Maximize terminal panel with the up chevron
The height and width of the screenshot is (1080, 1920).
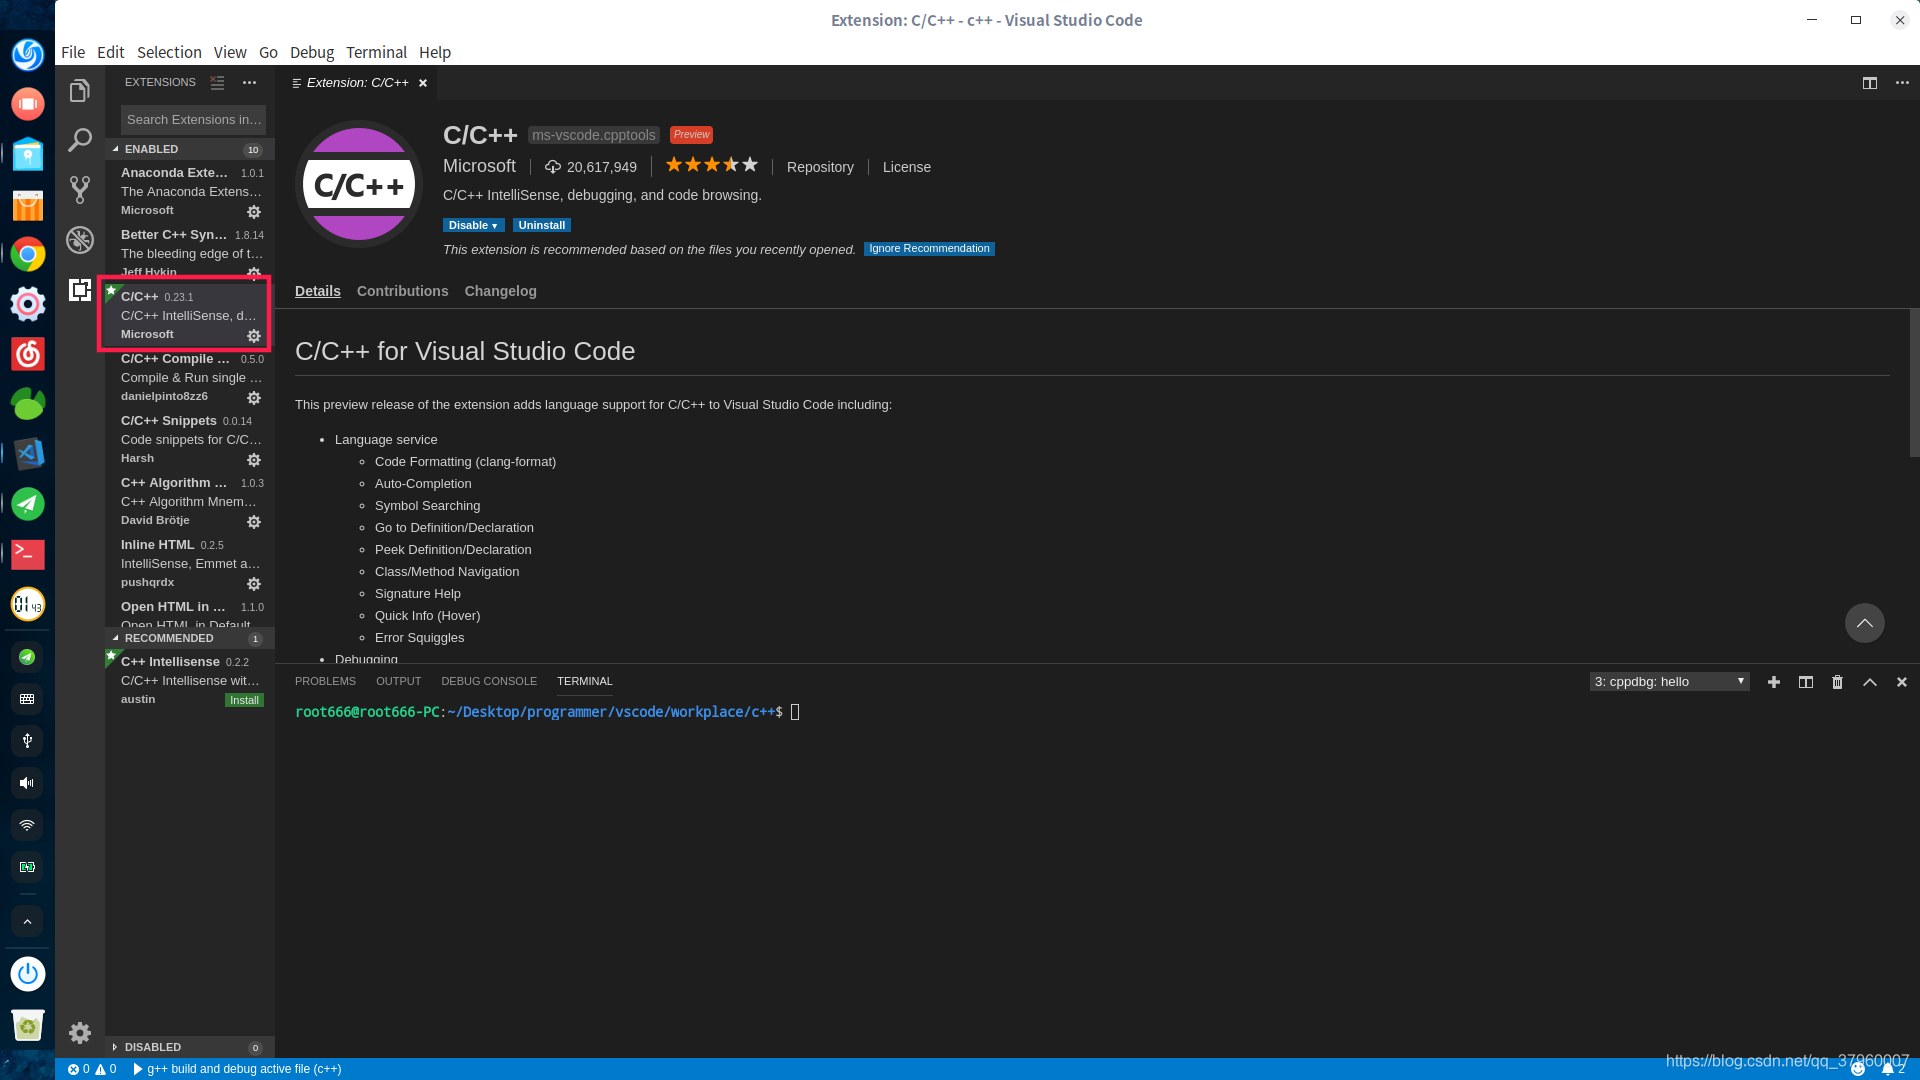tap(1870, 682)
